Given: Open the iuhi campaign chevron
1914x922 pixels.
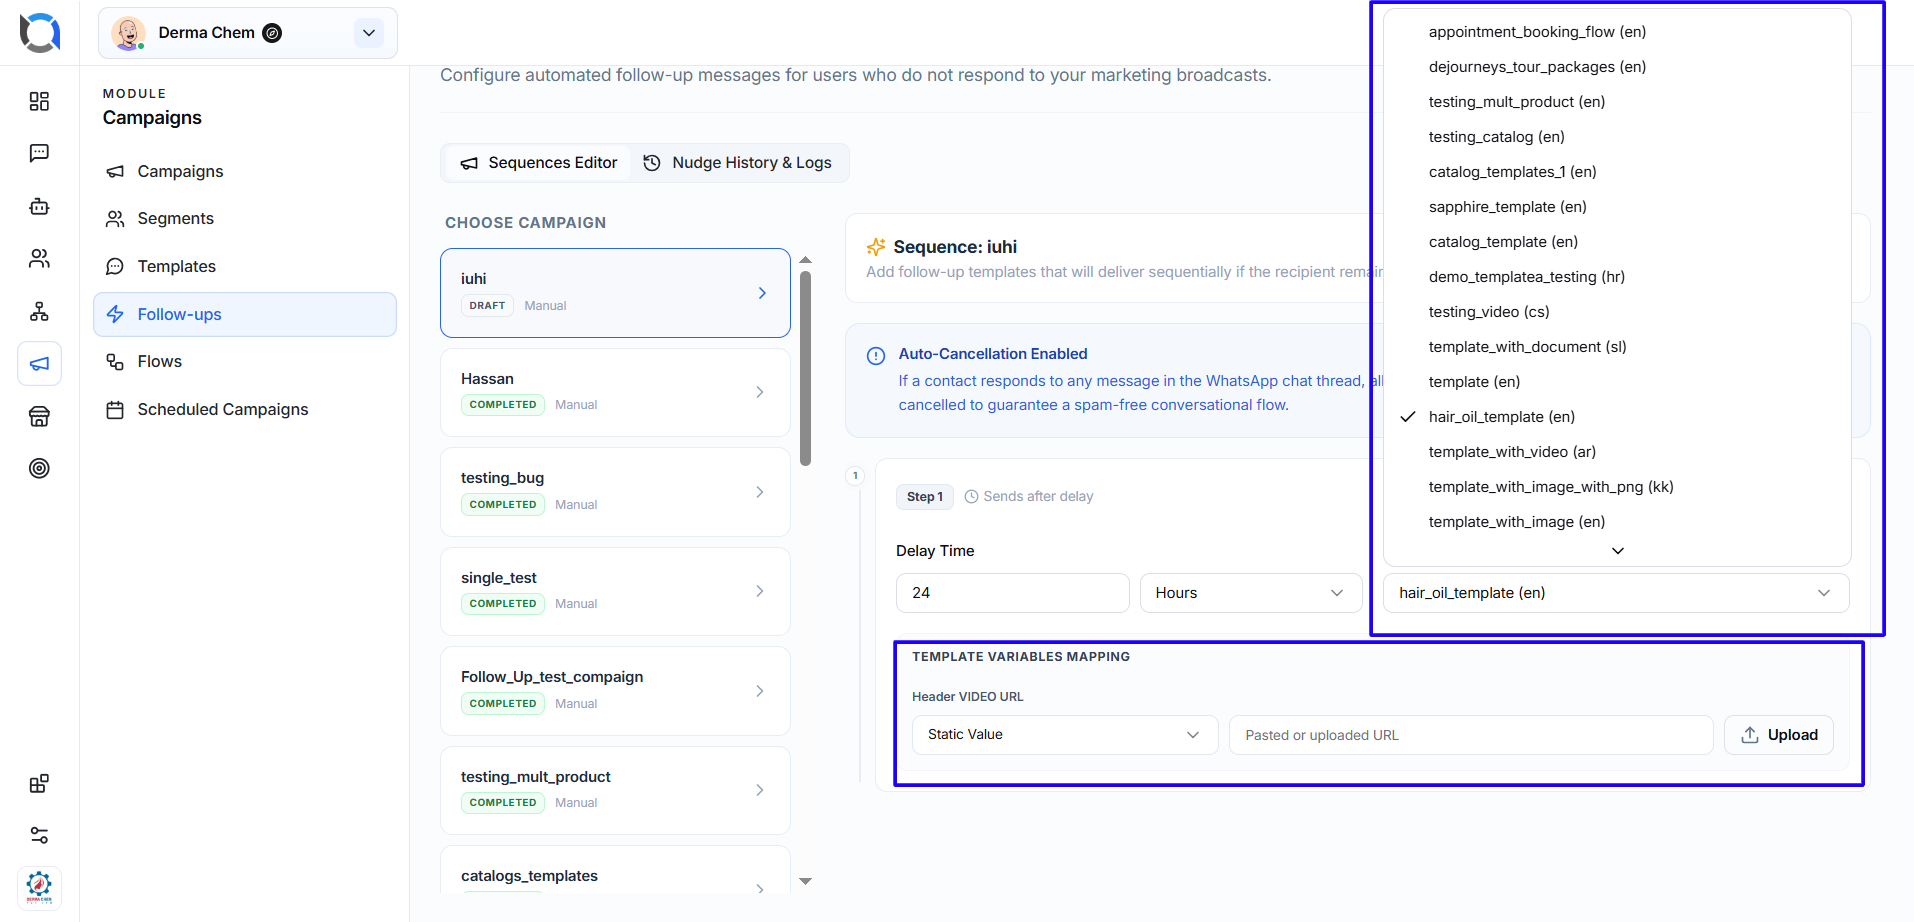Looking at the screenshot, I should click(x=762, y=293).
